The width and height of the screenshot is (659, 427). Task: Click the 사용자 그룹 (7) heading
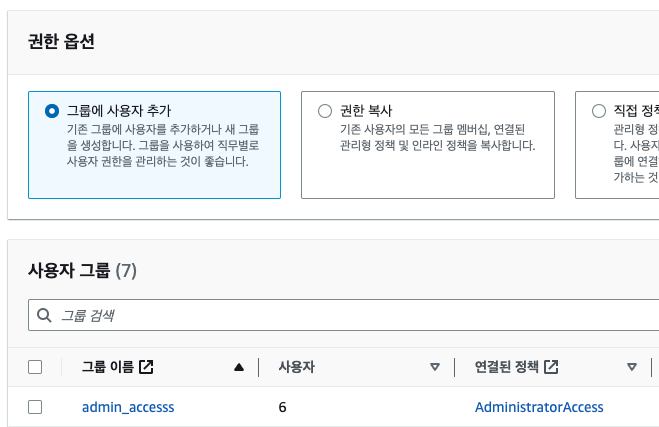82,271
